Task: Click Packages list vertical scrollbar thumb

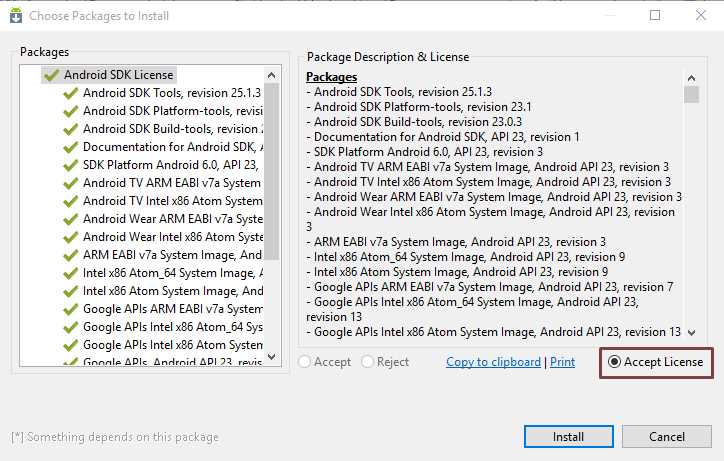Action: 272,171
